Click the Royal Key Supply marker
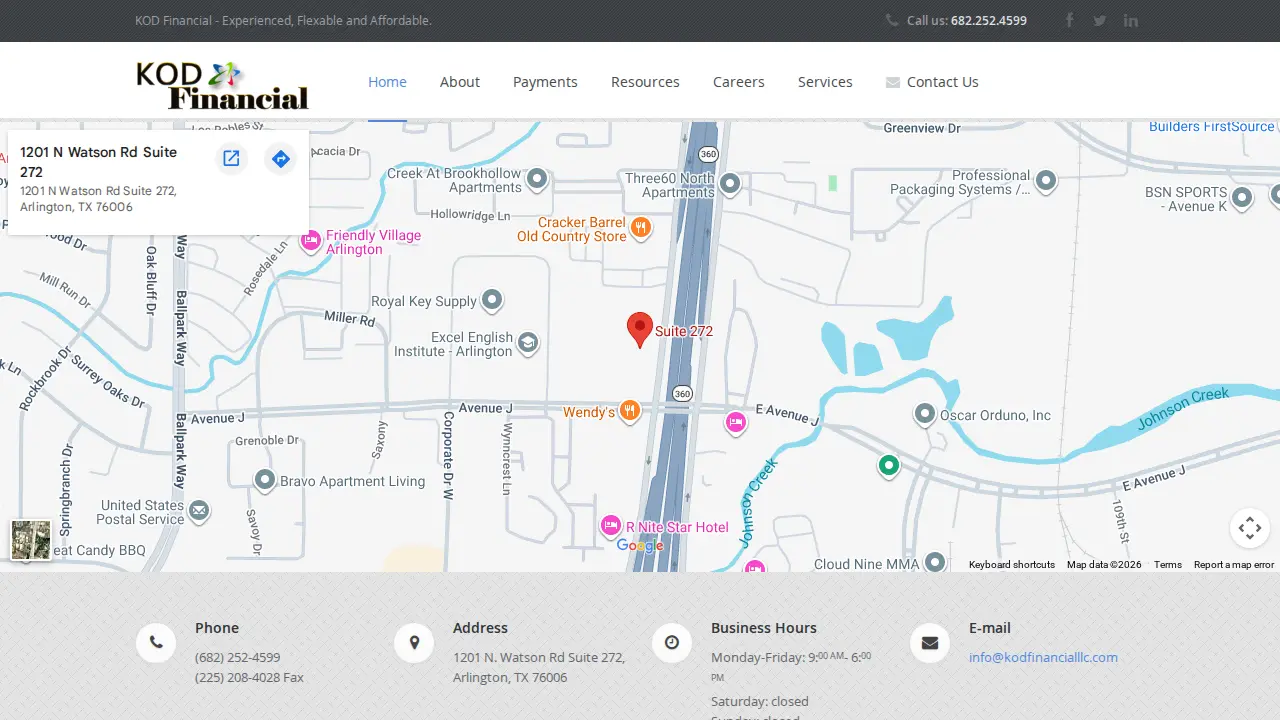This screenshot has width=1280, height=720. click(x=491, y=300)
